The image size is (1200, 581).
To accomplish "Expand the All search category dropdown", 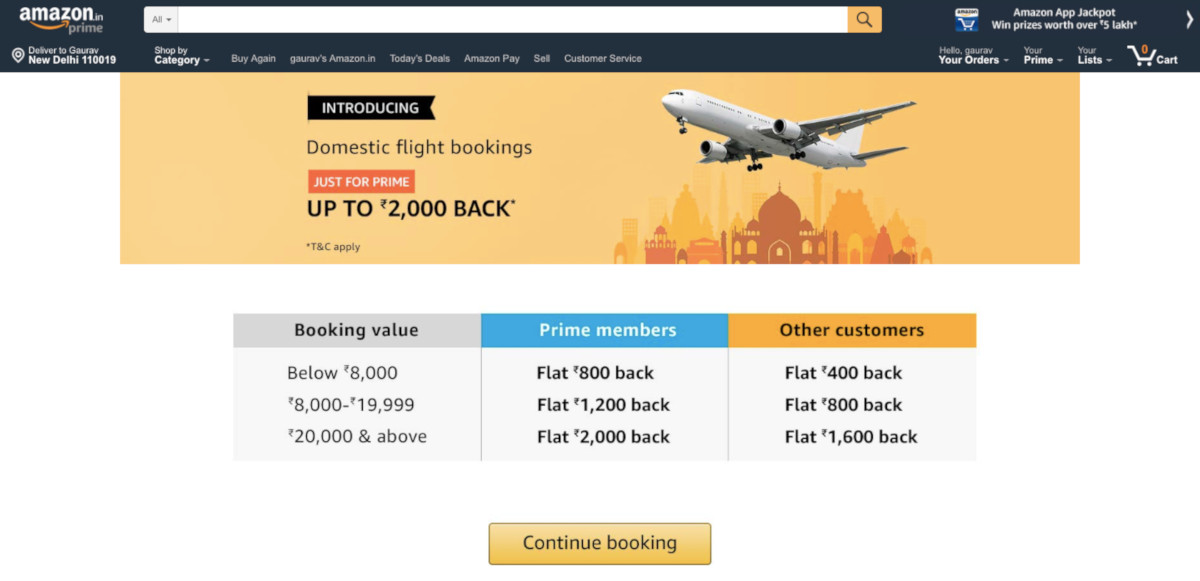I will click(x=160, y=19).
